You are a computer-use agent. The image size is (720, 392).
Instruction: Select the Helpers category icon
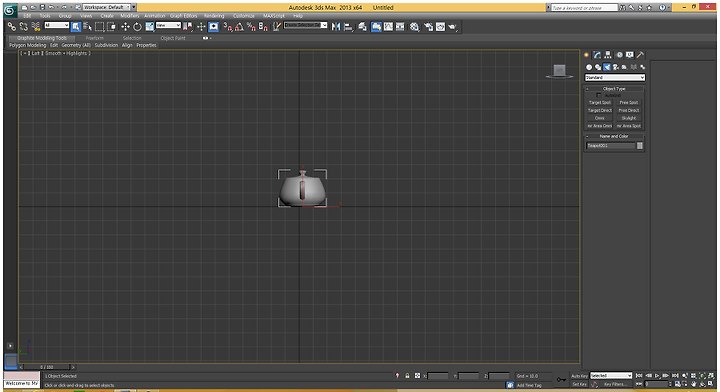coord(624,67)
